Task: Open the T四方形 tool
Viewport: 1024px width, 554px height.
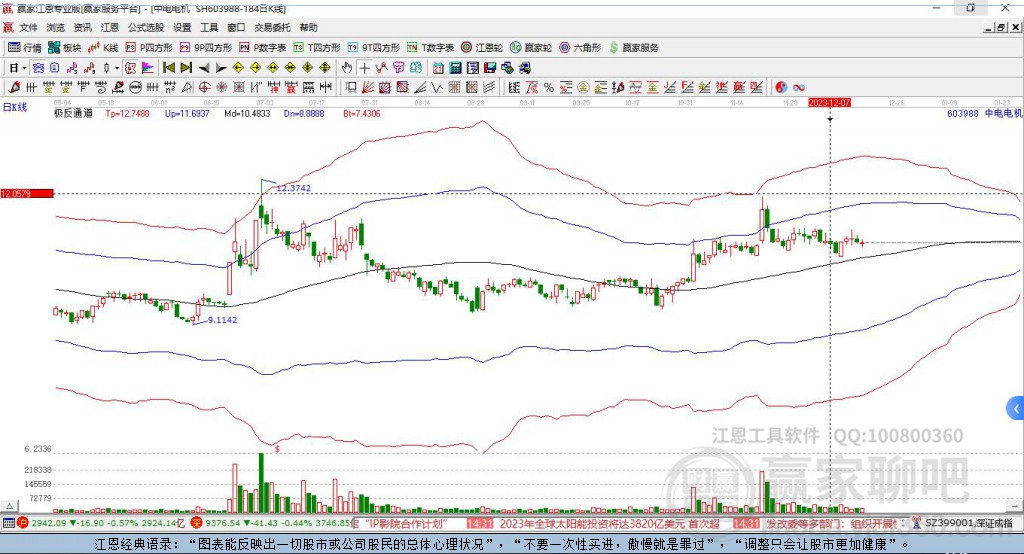Action: pyautogui.click(x=317, y=48)
